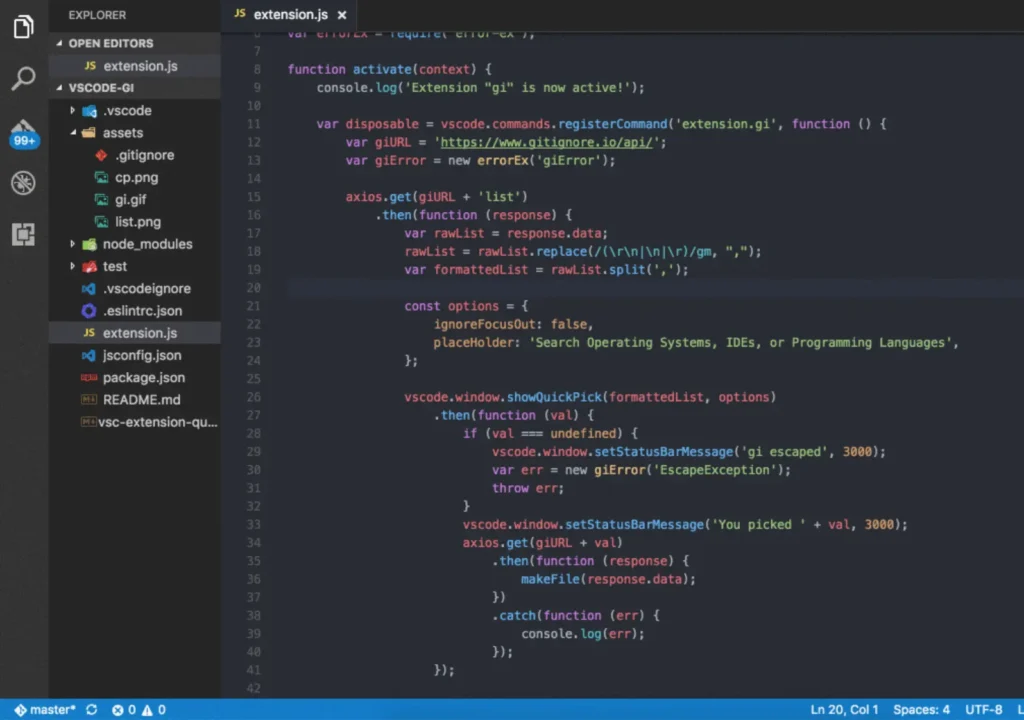Click the warnings count icon in status bar
The width and height of the screenshot is (1024, 720).
148,710
